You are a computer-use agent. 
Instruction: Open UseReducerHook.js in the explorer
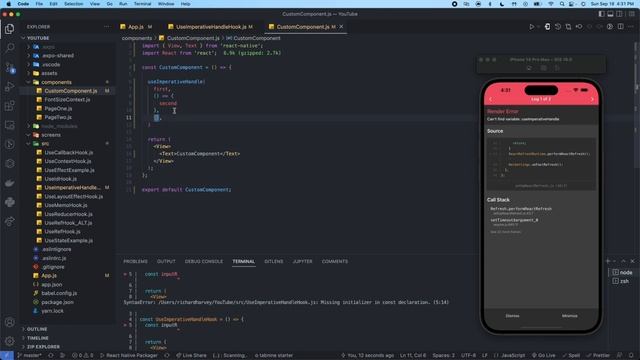coord(69,214)
